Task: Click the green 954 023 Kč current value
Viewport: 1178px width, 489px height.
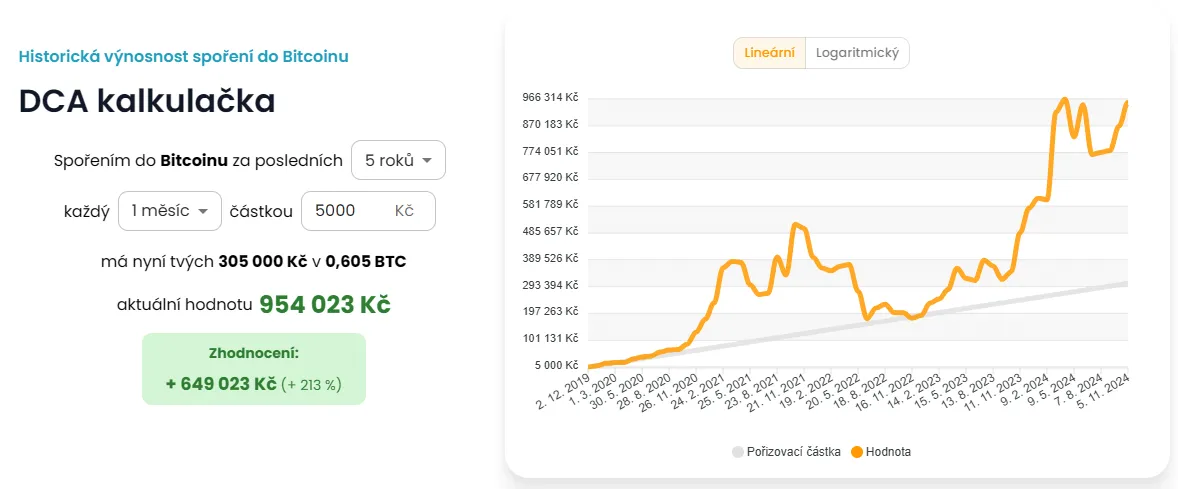Action: click(325, 304)
